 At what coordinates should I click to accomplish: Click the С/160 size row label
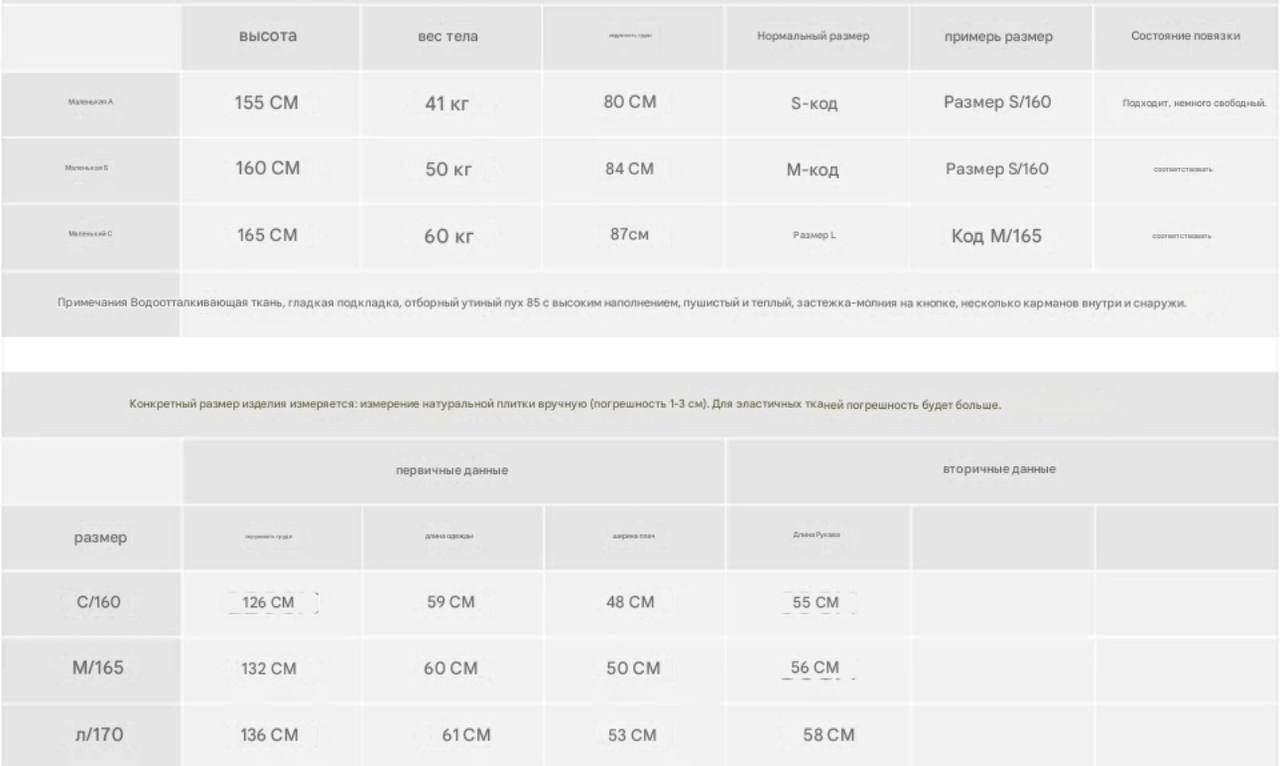[99, 603]
